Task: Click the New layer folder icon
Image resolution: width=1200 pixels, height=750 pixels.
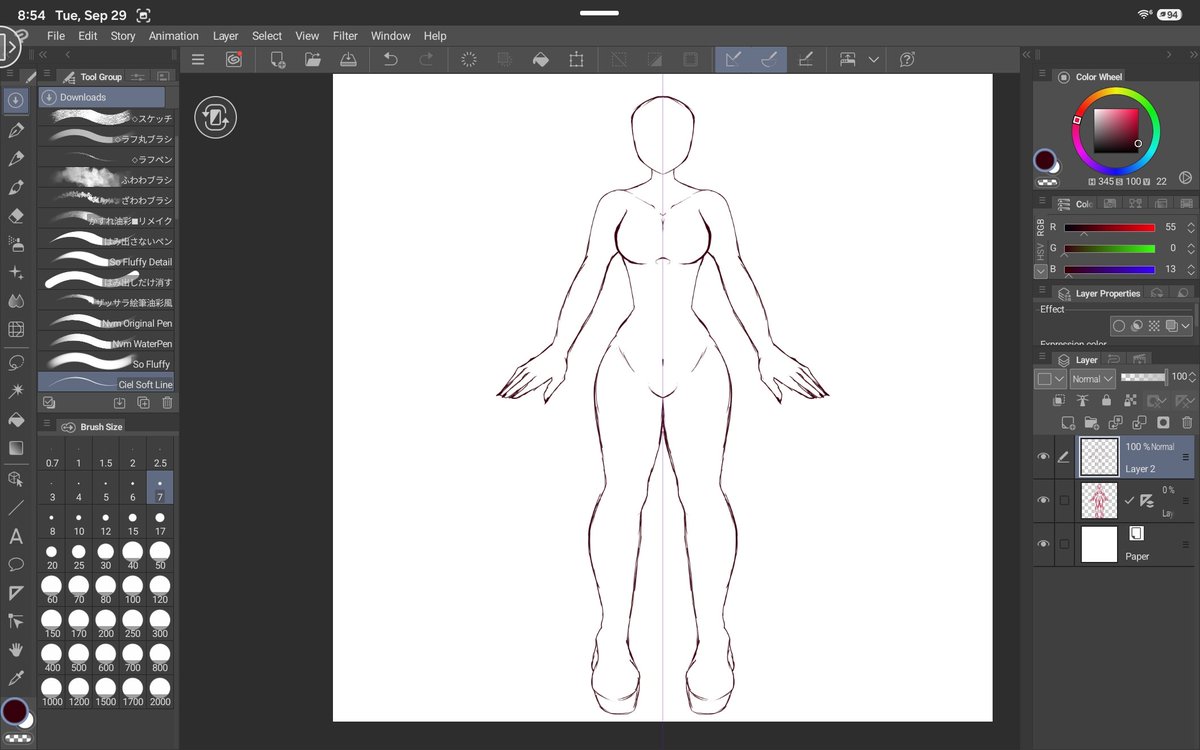Action: 1092,423
